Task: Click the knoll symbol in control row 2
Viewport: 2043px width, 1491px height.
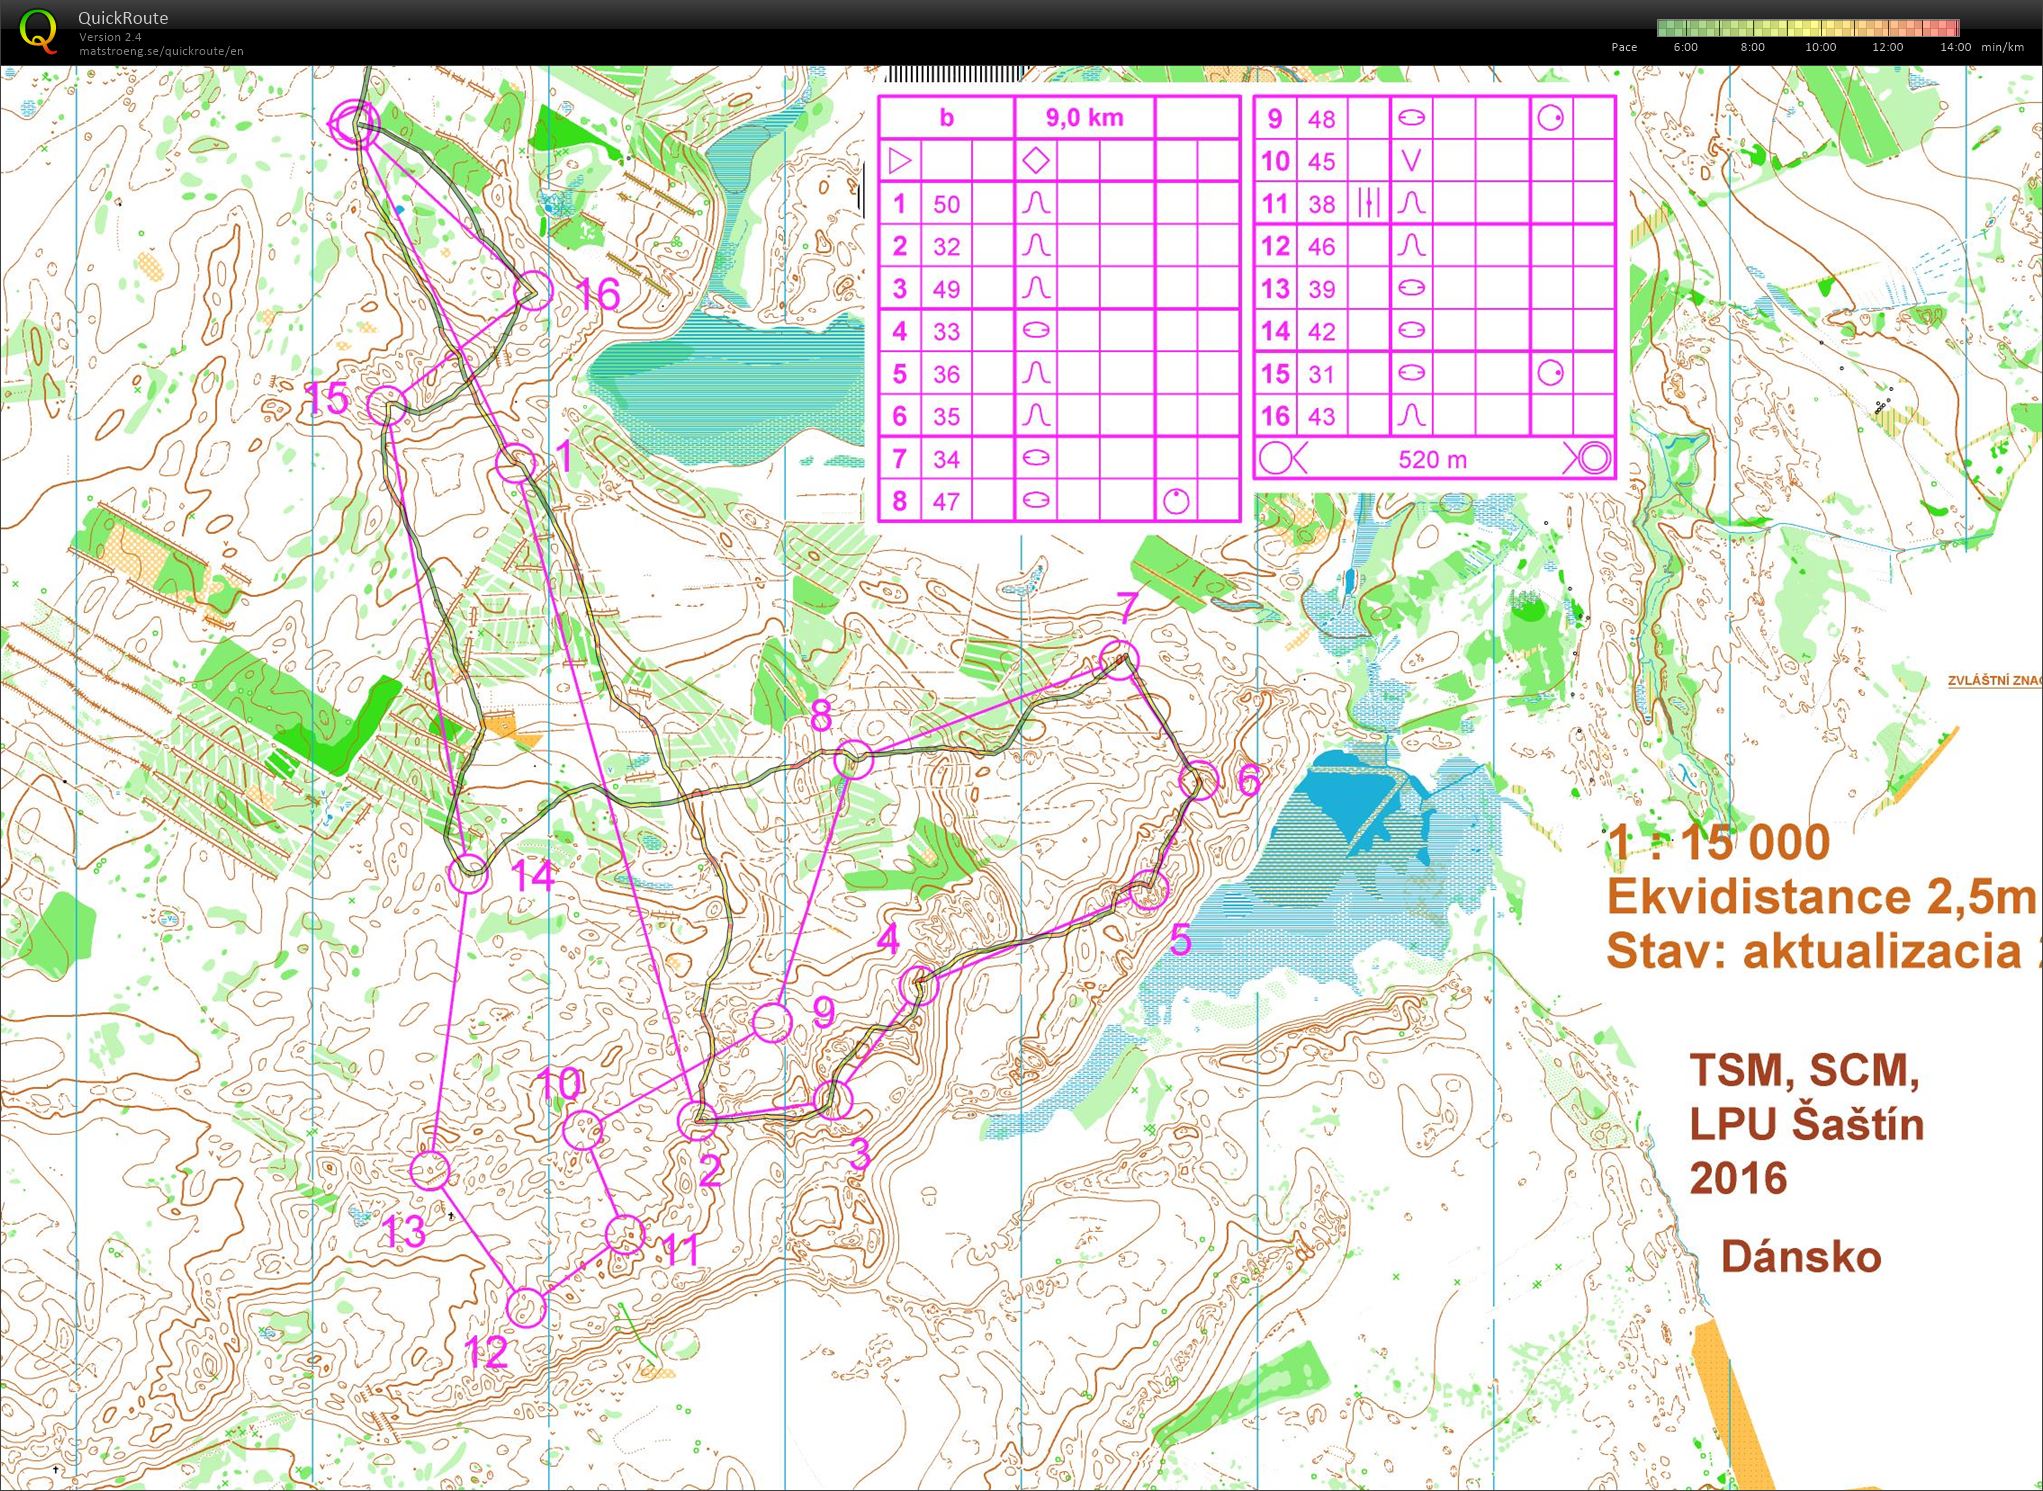Action: tap(1036, 246)
